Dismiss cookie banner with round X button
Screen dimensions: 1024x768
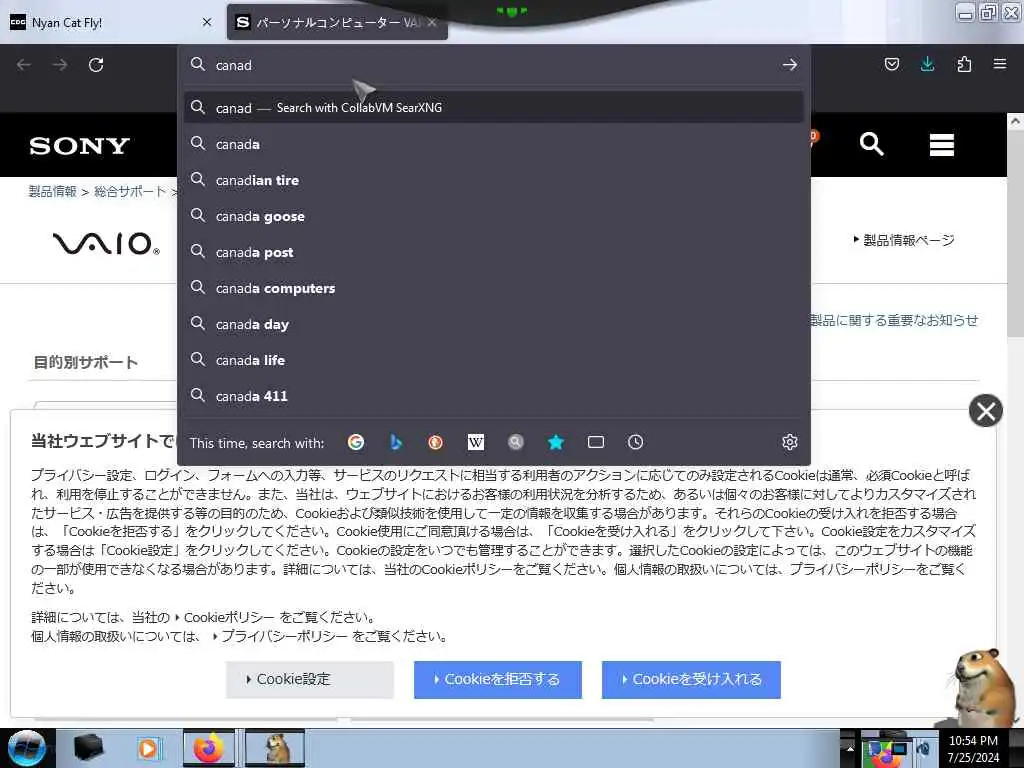click(x=985, y=411)
